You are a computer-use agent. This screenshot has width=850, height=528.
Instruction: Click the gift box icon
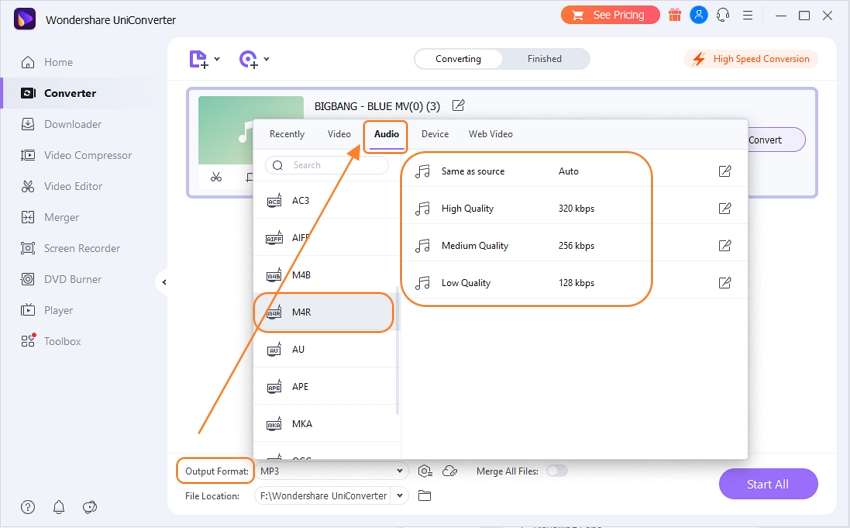pyautogui.click(x=674, y=15)
